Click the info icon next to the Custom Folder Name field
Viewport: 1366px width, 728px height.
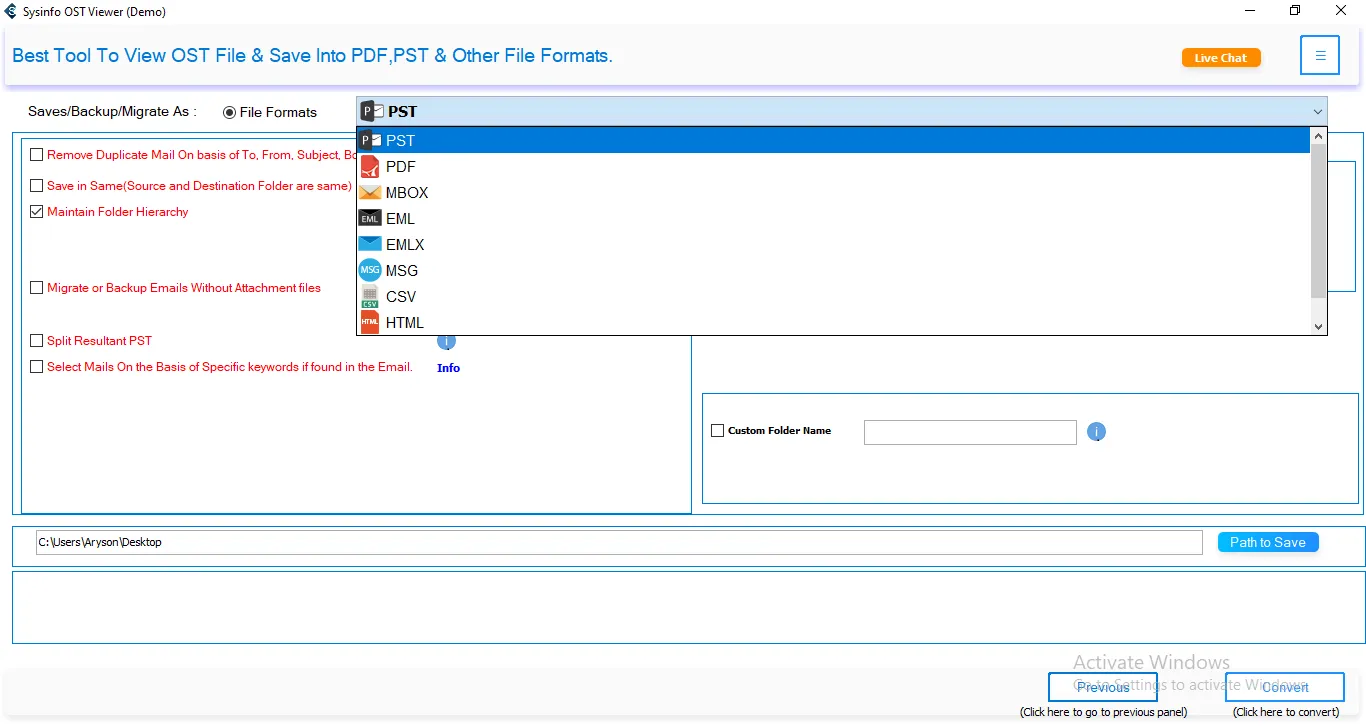(x=1097, y=432)
